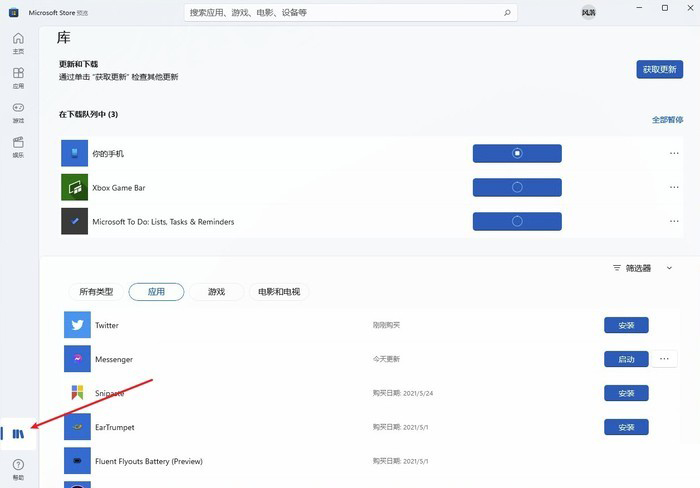Image resolution: width=700 pixels, height=488 pixels.
Task: Select the 所有类型 filter tab
Action: pos(96,292)
